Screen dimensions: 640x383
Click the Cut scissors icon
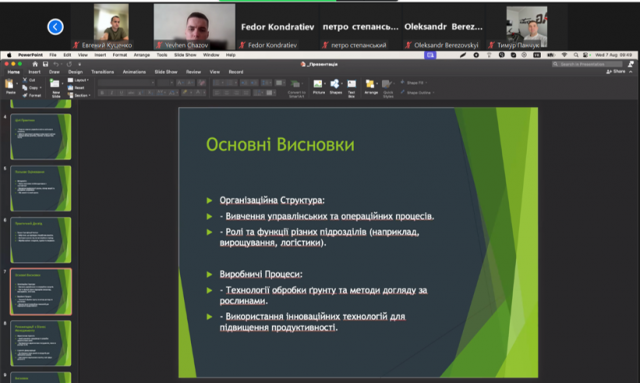tap(25, 80)
